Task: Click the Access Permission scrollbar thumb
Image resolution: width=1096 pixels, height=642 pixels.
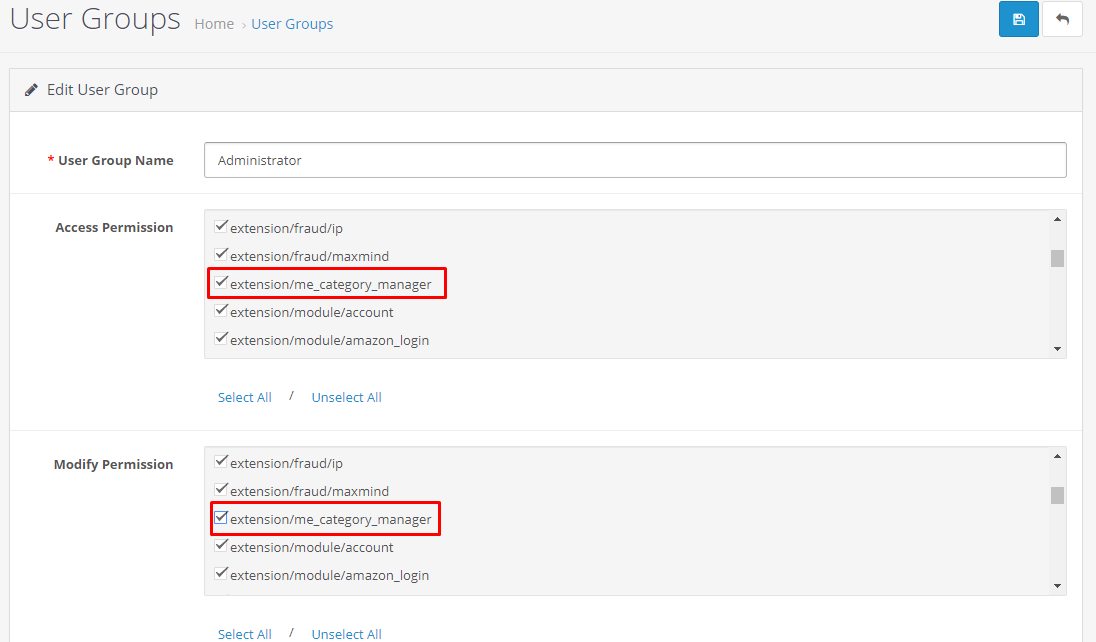Action: (1058, 259)
